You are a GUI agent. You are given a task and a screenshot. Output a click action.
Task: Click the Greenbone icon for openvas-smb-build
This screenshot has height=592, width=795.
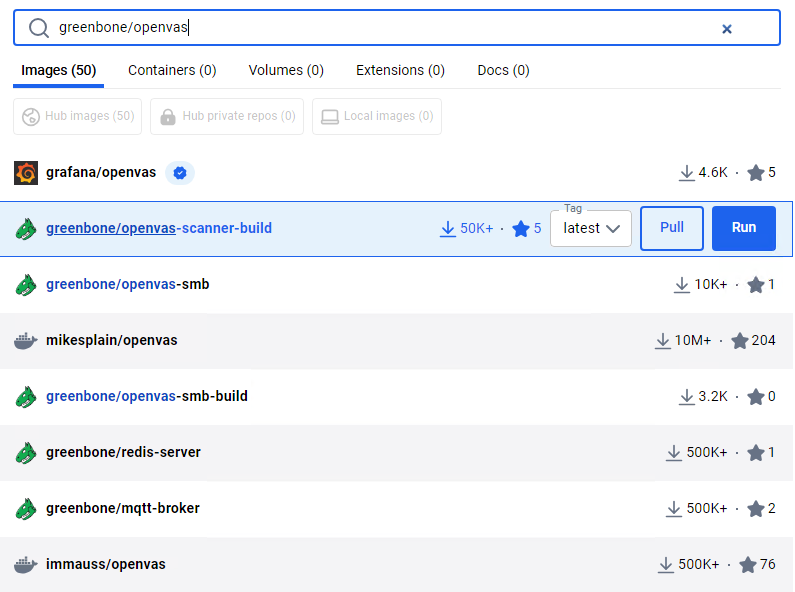click(26, 397)
